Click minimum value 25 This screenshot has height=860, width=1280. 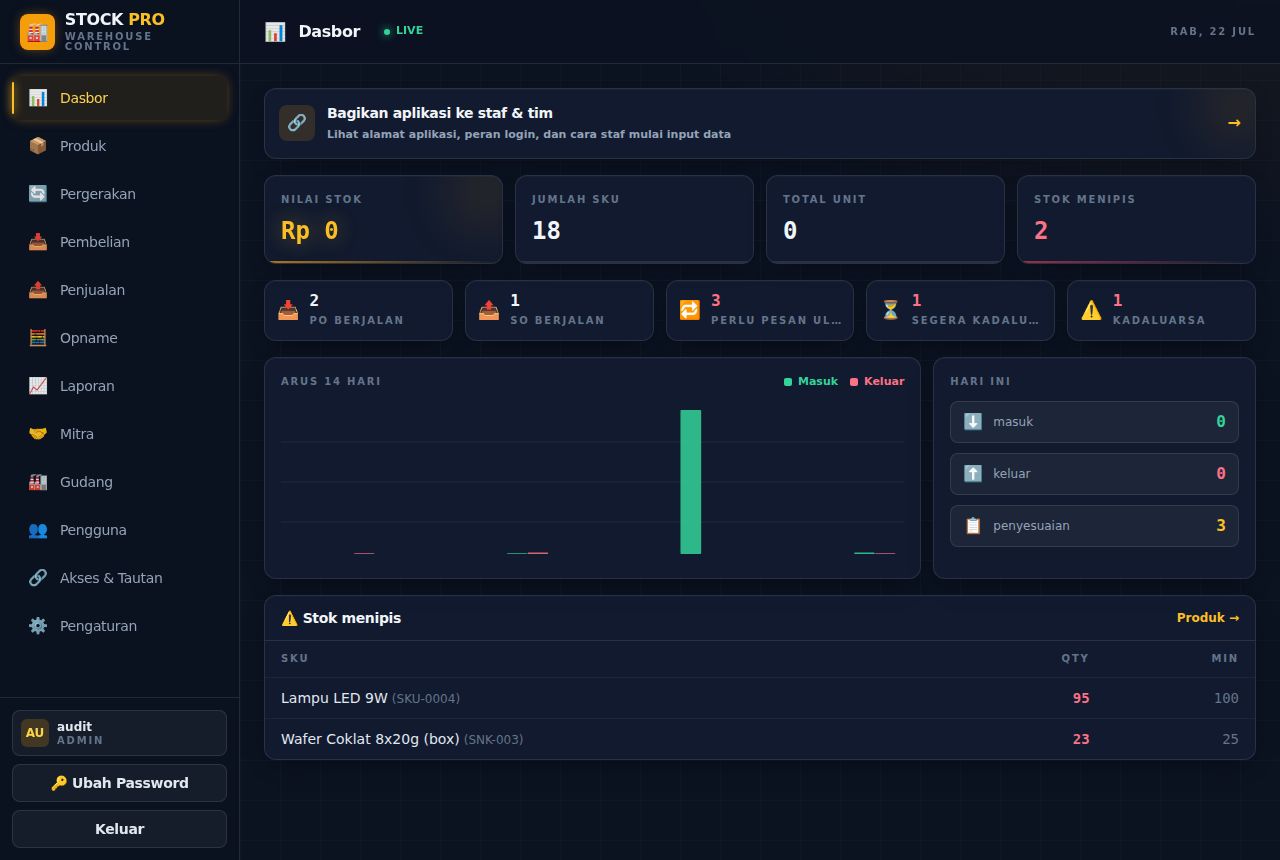point(1230,739)
